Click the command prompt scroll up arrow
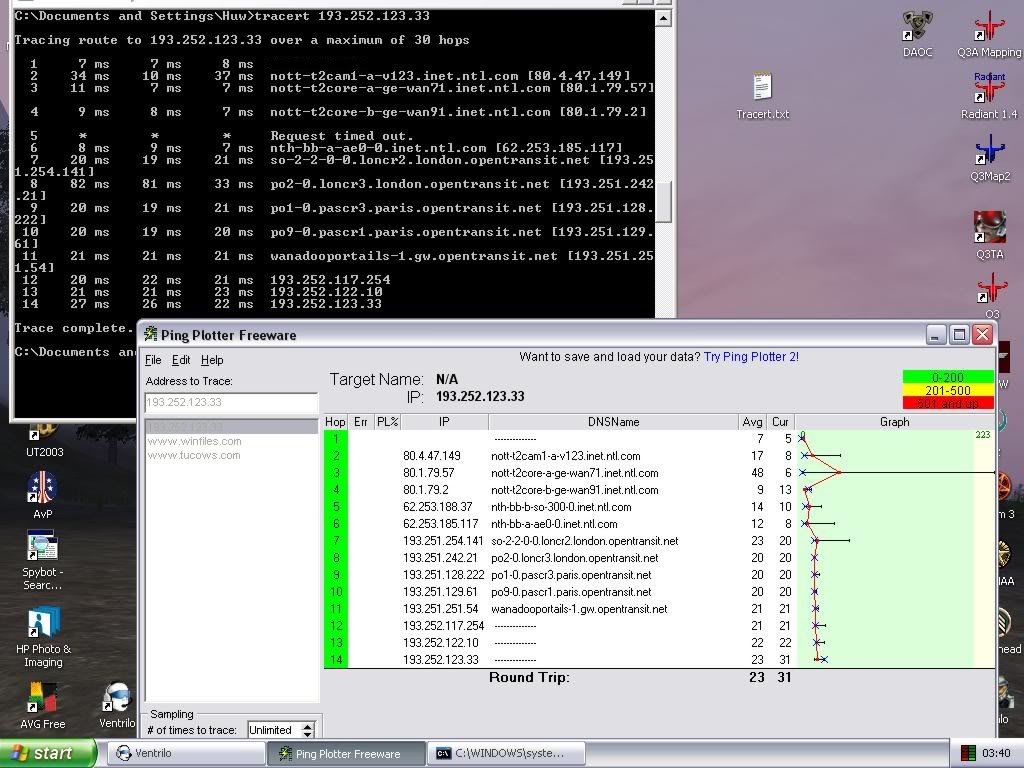Screen dimensions: 1024x768 [x=663, y=18]
